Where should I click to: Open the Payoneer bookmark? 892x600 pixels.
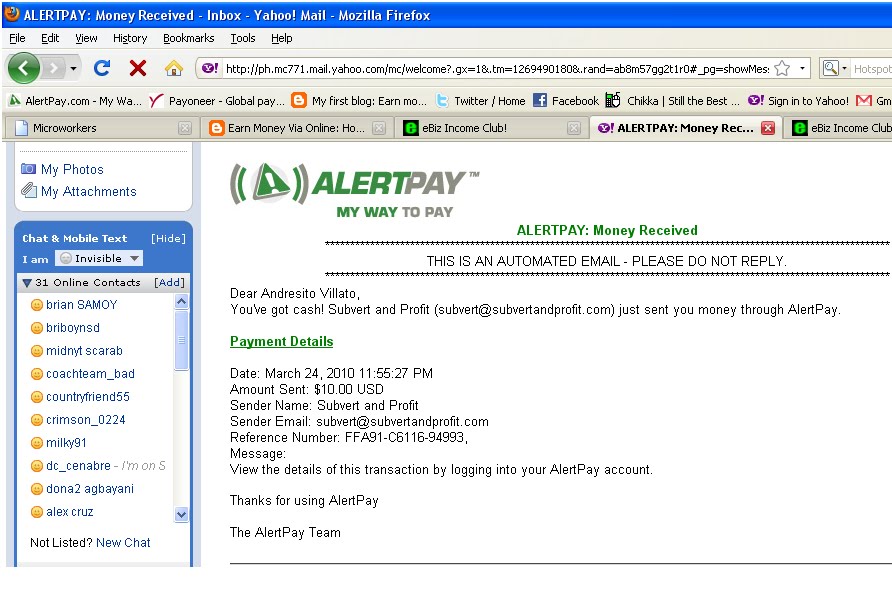point(217,101)
